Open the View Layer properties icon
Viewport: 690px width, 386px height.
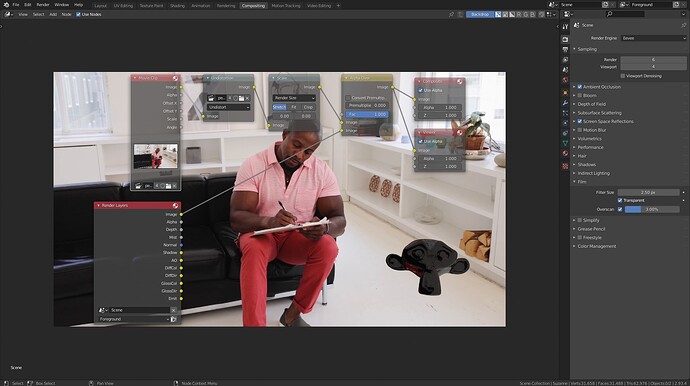coord(565,59)
